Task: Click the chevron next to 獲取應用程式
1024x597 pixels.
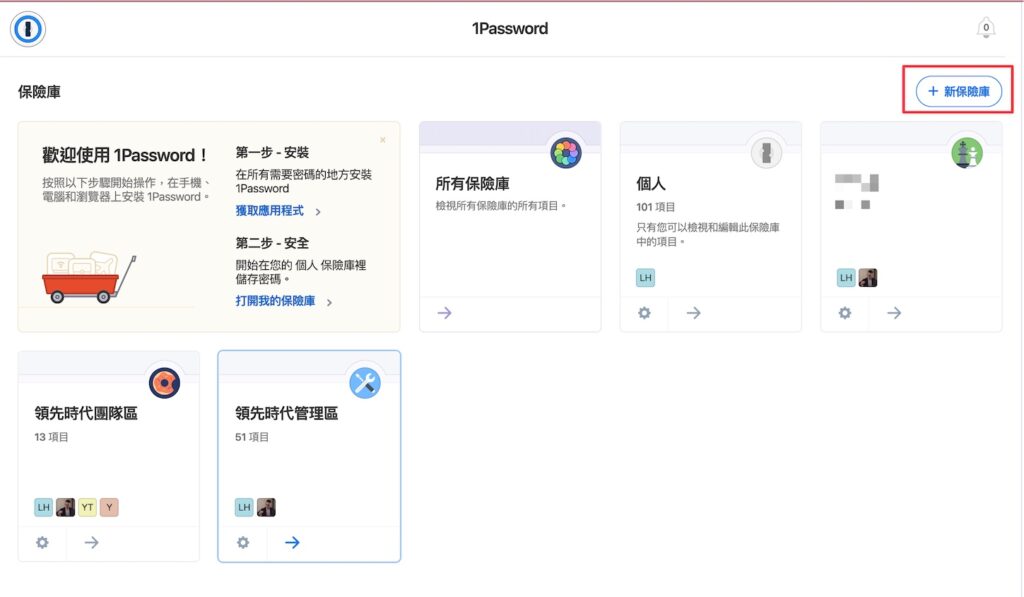Action: point(318,212)
